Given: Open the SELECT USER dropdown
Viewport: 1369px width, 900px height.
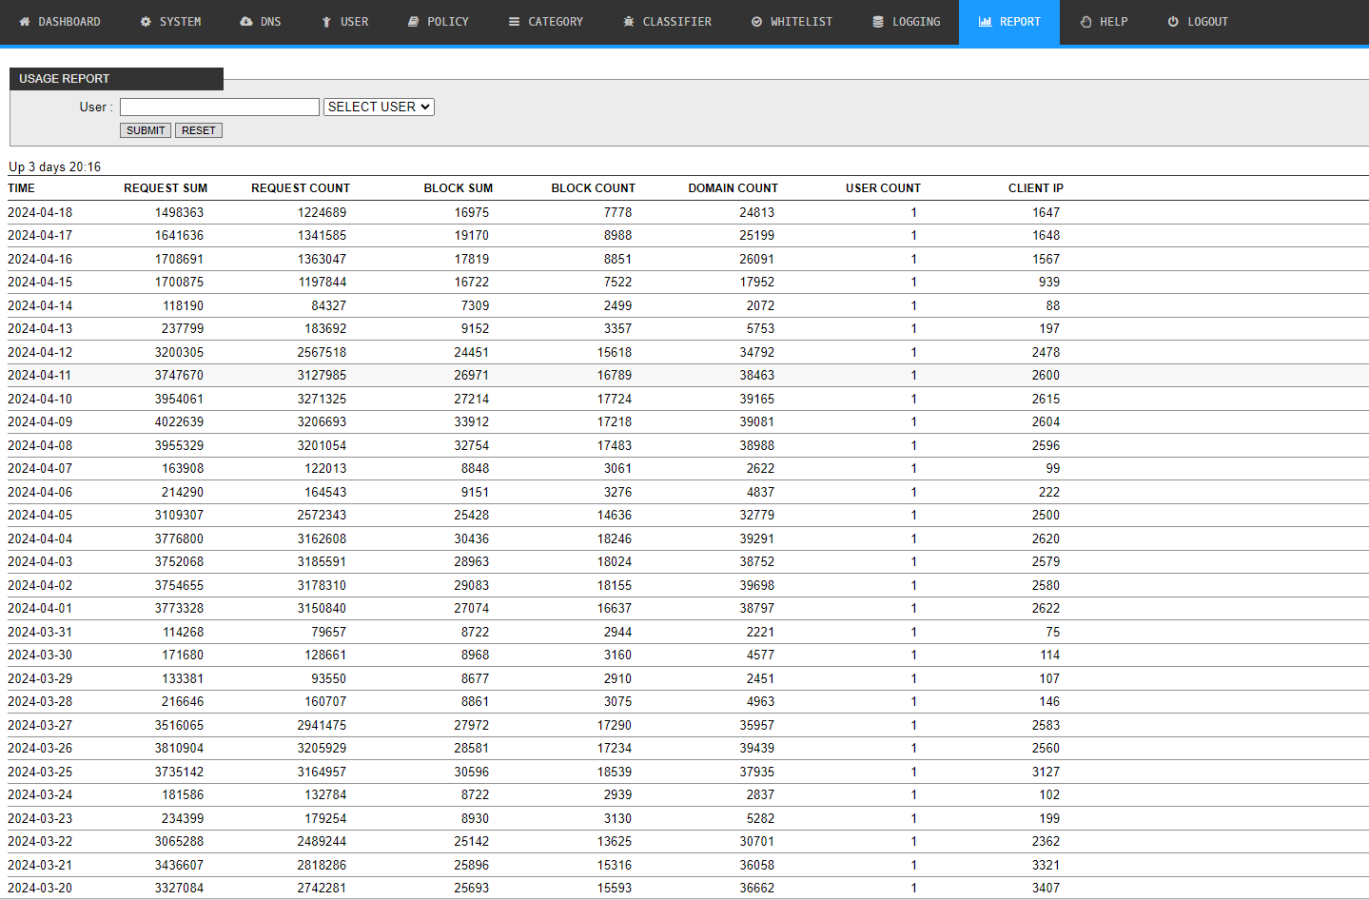Looking at the screenshot, I should pos(379,107).
